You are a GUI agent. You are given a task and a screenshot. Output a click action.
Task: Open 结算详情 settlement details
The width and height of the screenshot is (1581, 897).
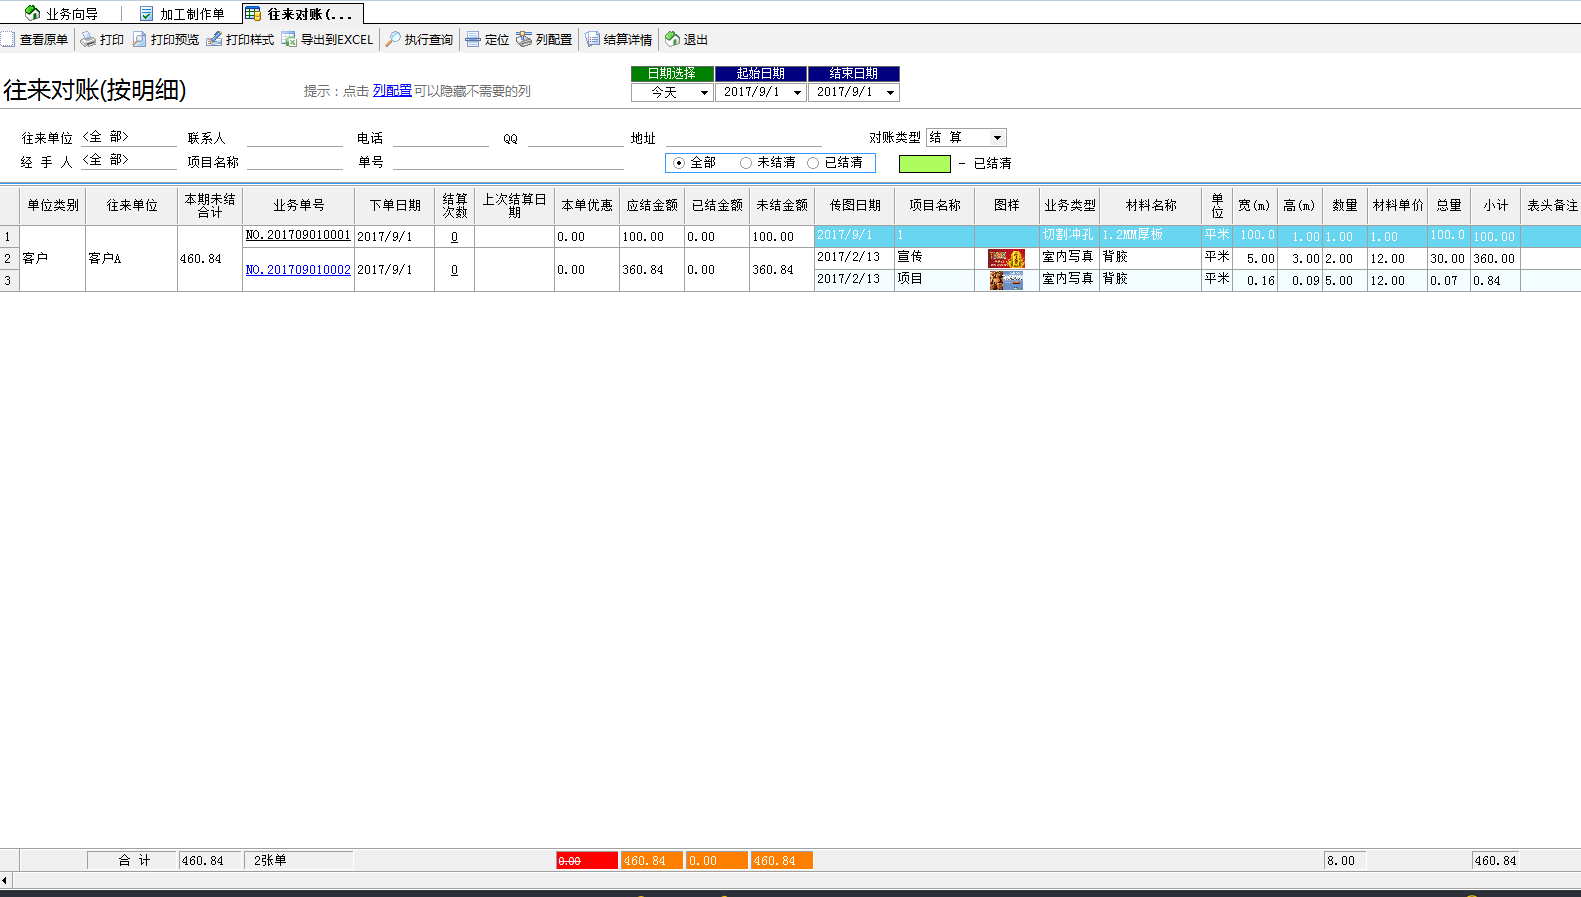[x=618, y=40]
